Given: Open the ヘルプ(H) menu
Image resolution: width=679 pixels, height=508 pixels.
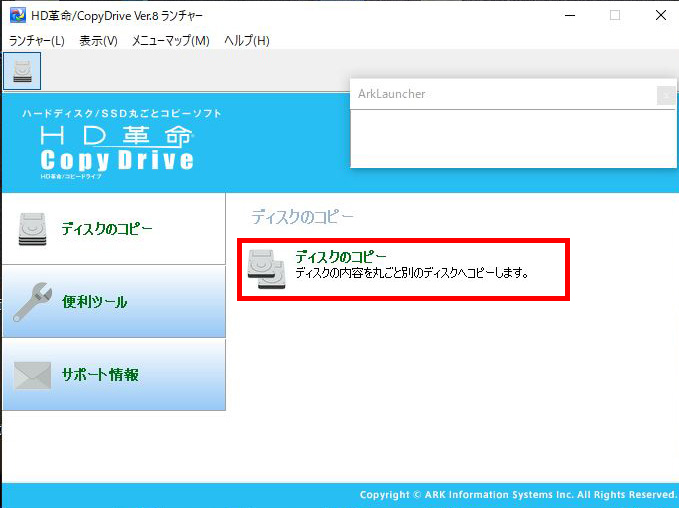Looking at the screenshot, I should [246, 41].
